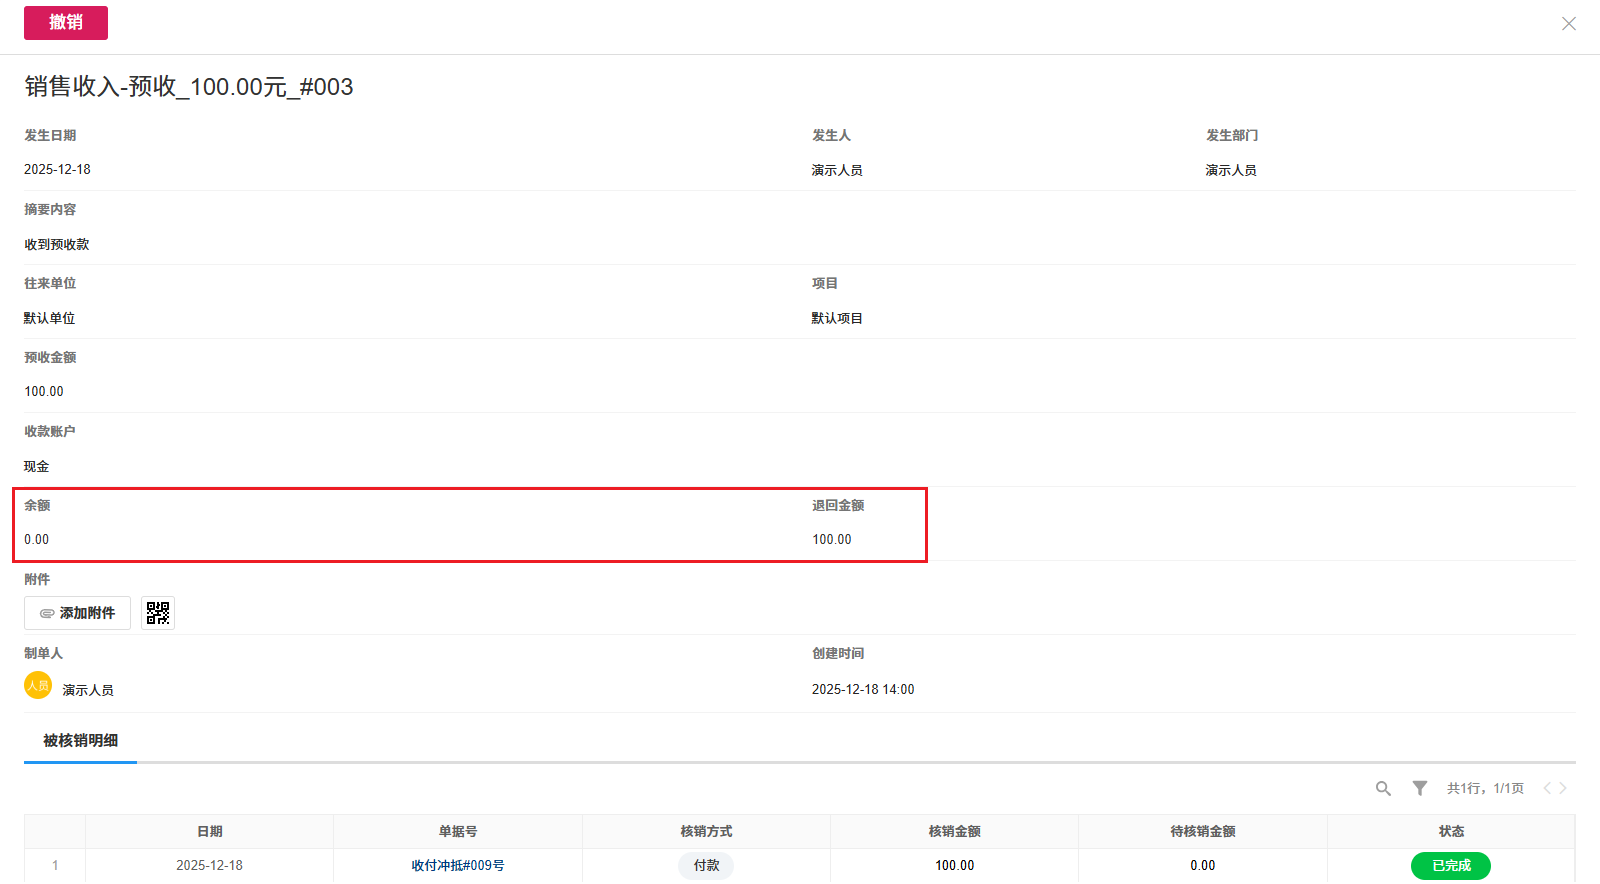Click the 单据号 column header
The image size is (1600, 884).
[x=458, y=832]
